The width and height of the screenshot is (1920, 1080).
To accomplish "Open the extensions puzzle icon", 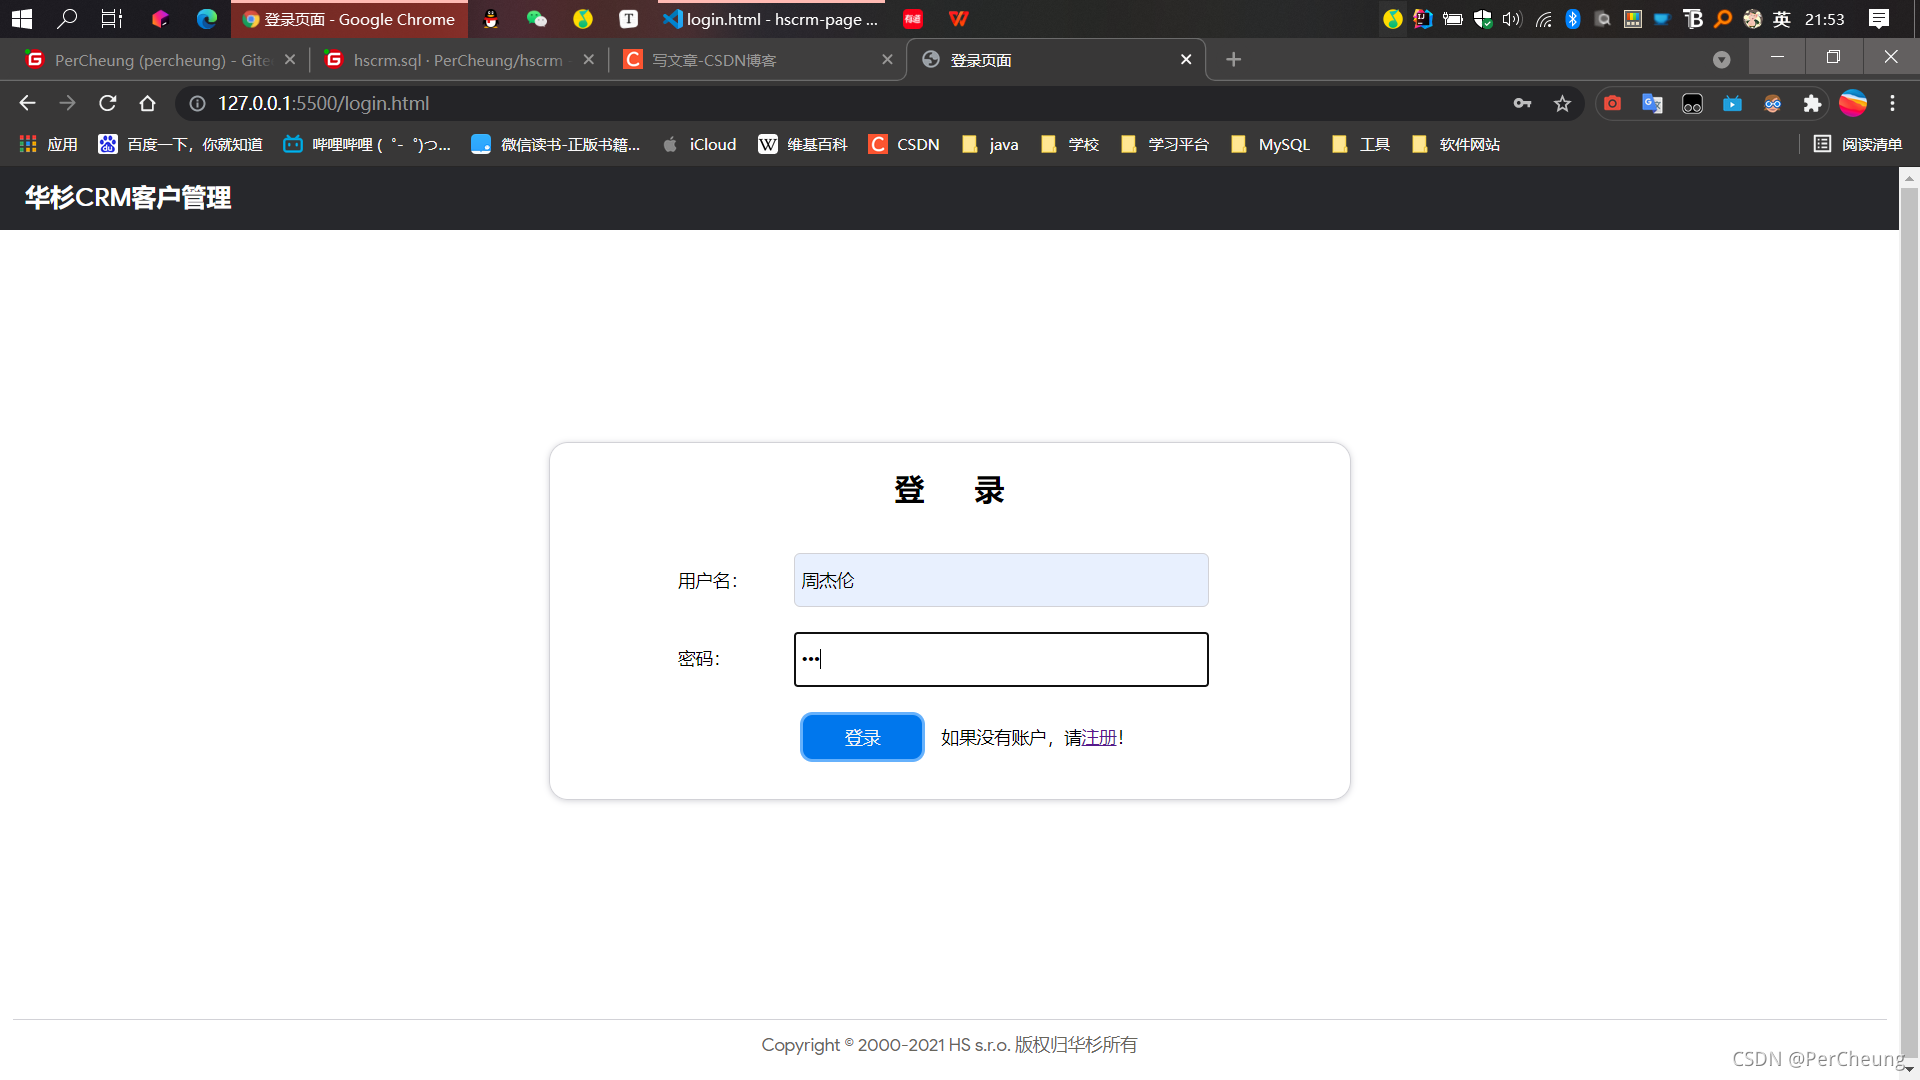I will tap(1812, 103).
